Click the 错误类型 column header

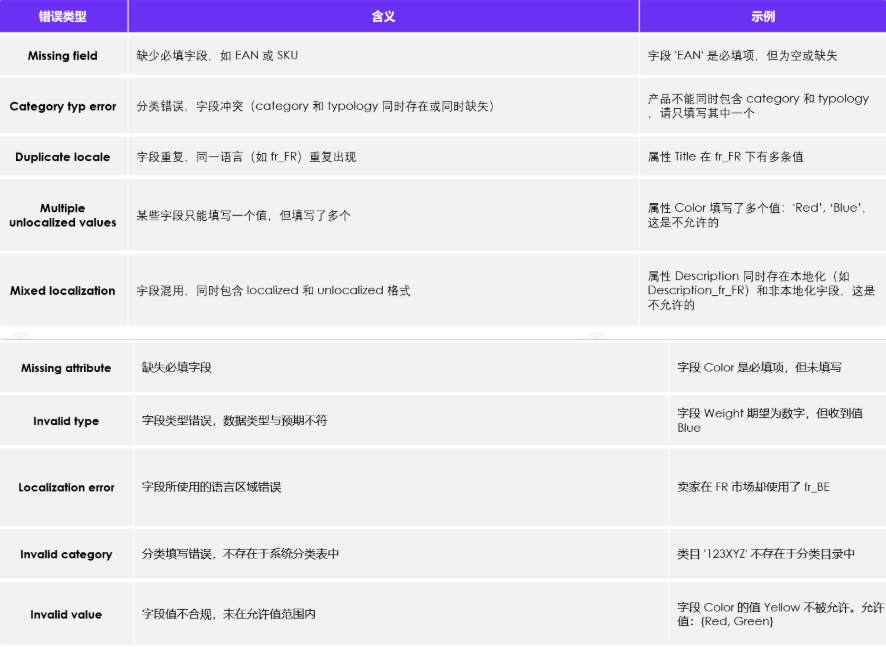(x=63, y=17)
